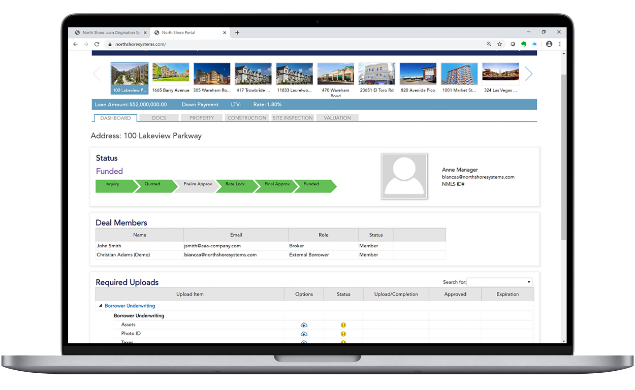Click the Role column header in Deal Members

coord(323,235)
